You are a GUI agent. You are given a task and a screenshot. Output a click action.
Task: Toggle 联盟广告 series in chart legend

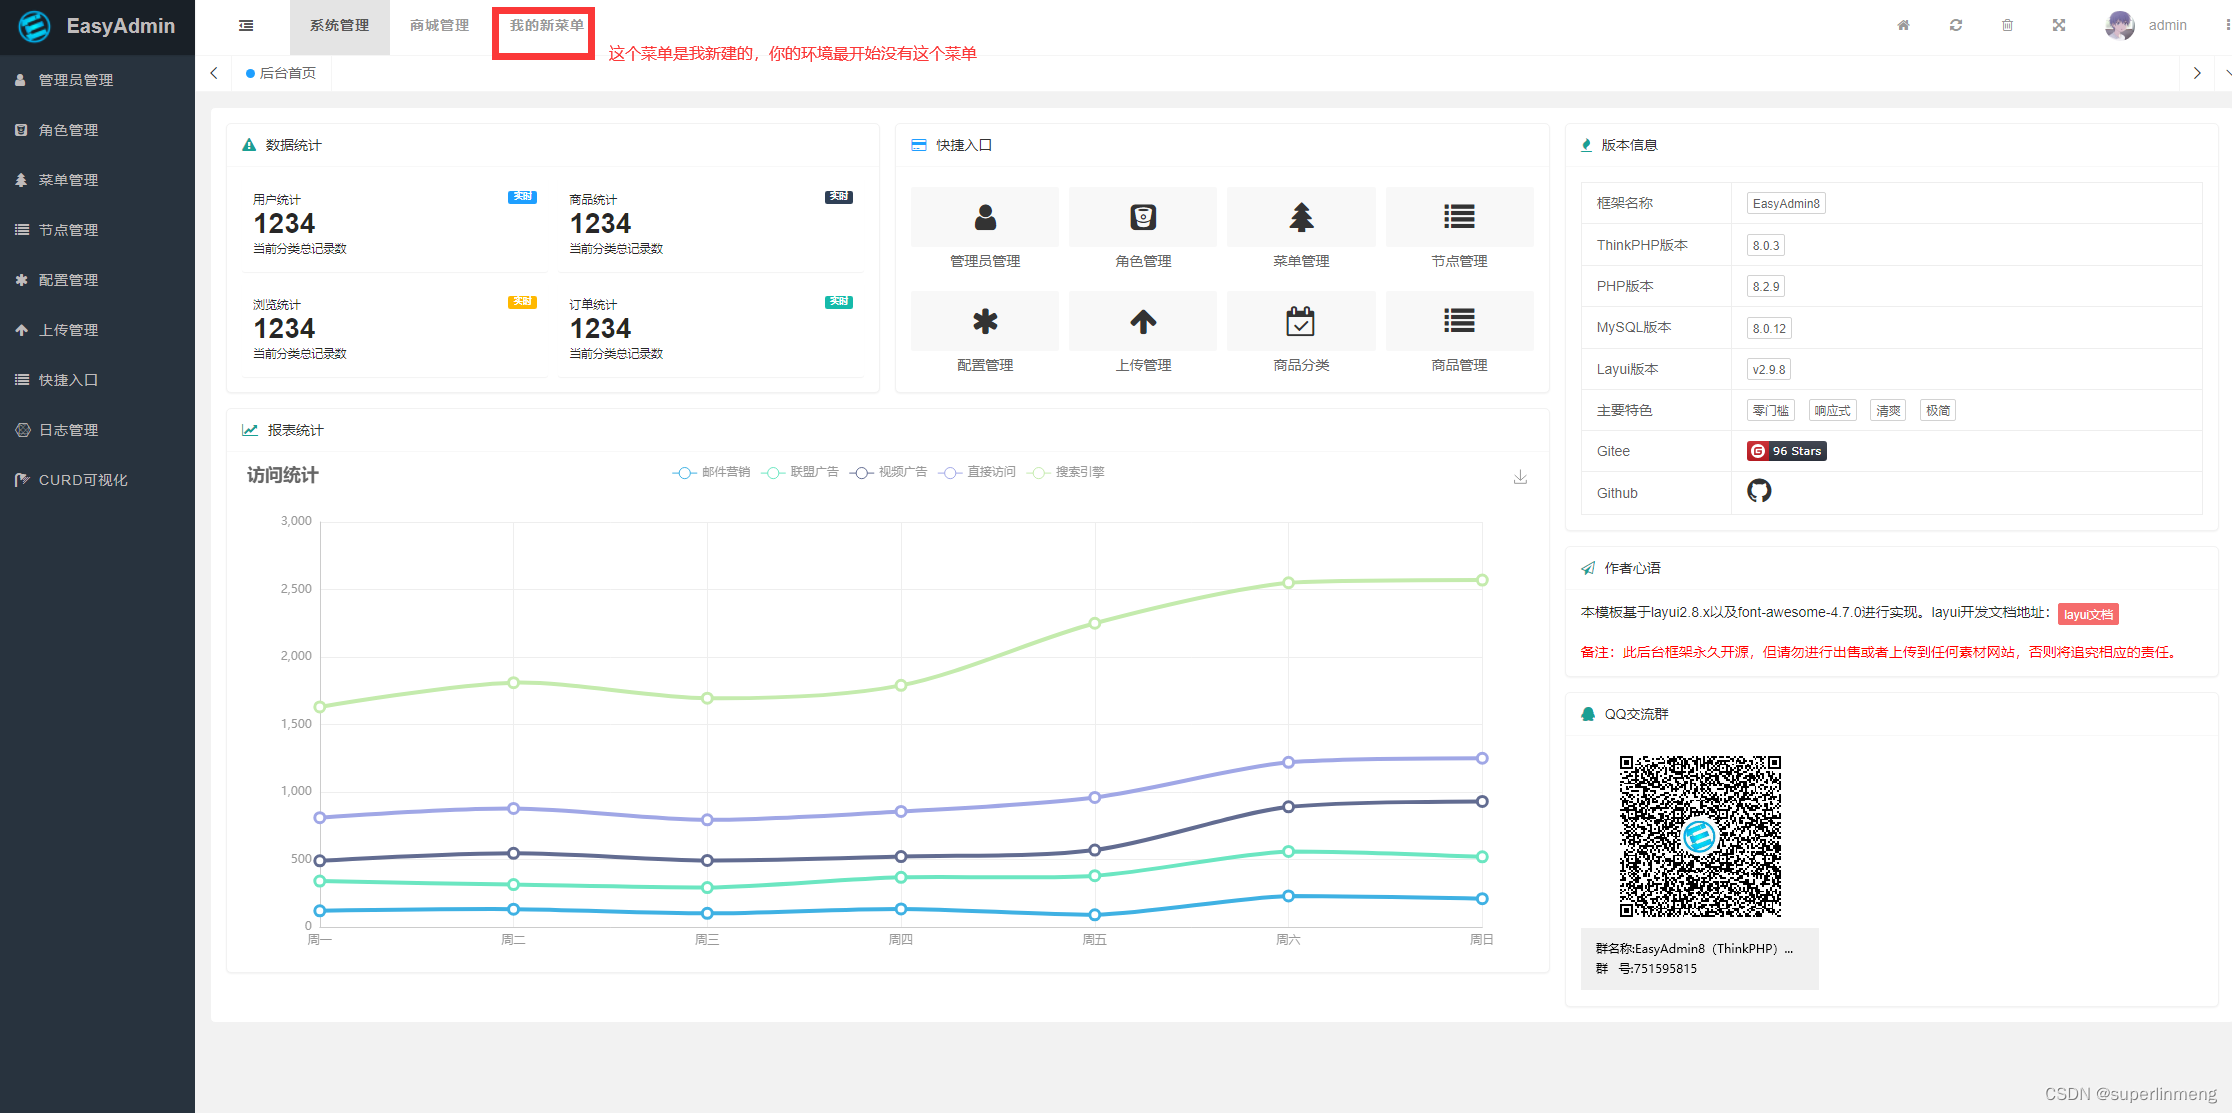[800, 472]
